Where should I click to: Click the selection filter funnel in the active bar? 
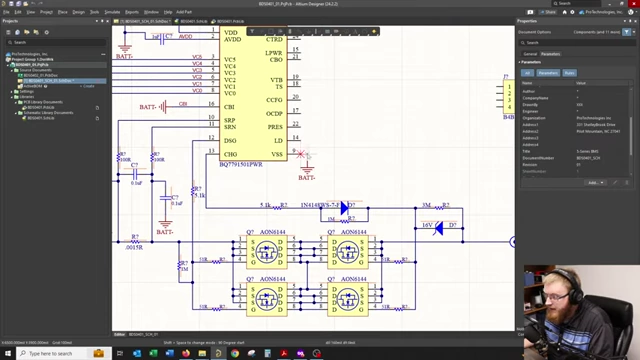(252, 31)
